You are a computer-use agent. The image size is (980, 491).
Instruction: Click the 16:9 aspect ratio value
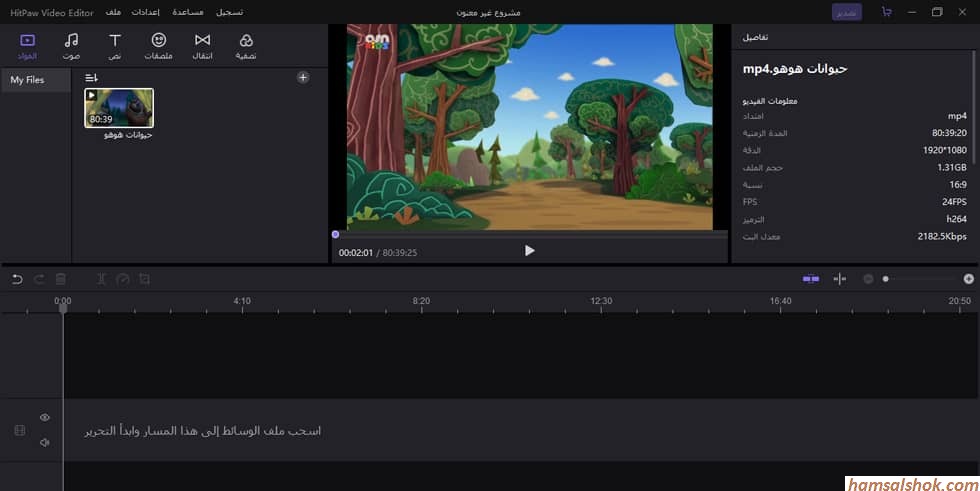[958, 185]
